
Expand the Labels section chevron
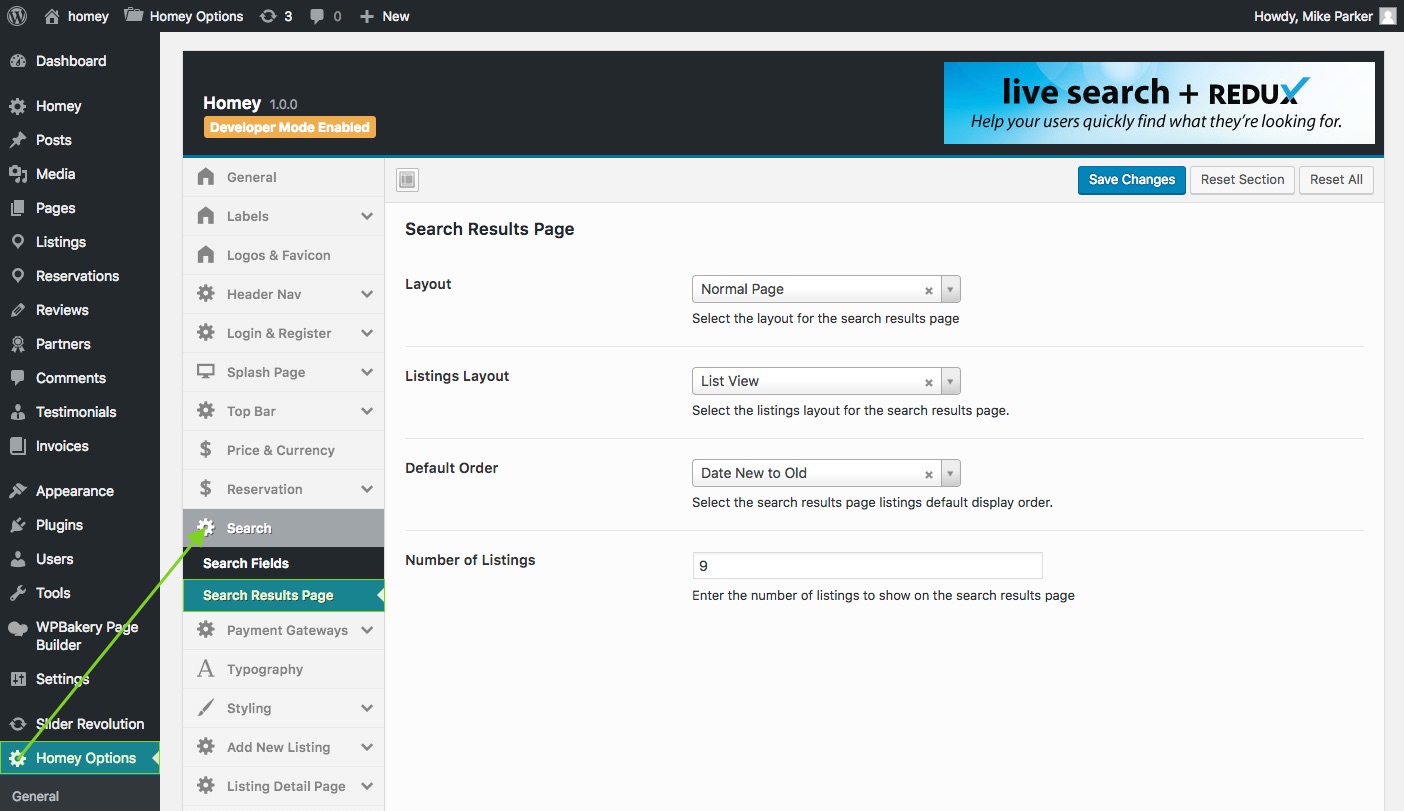[x=367, y=216]
